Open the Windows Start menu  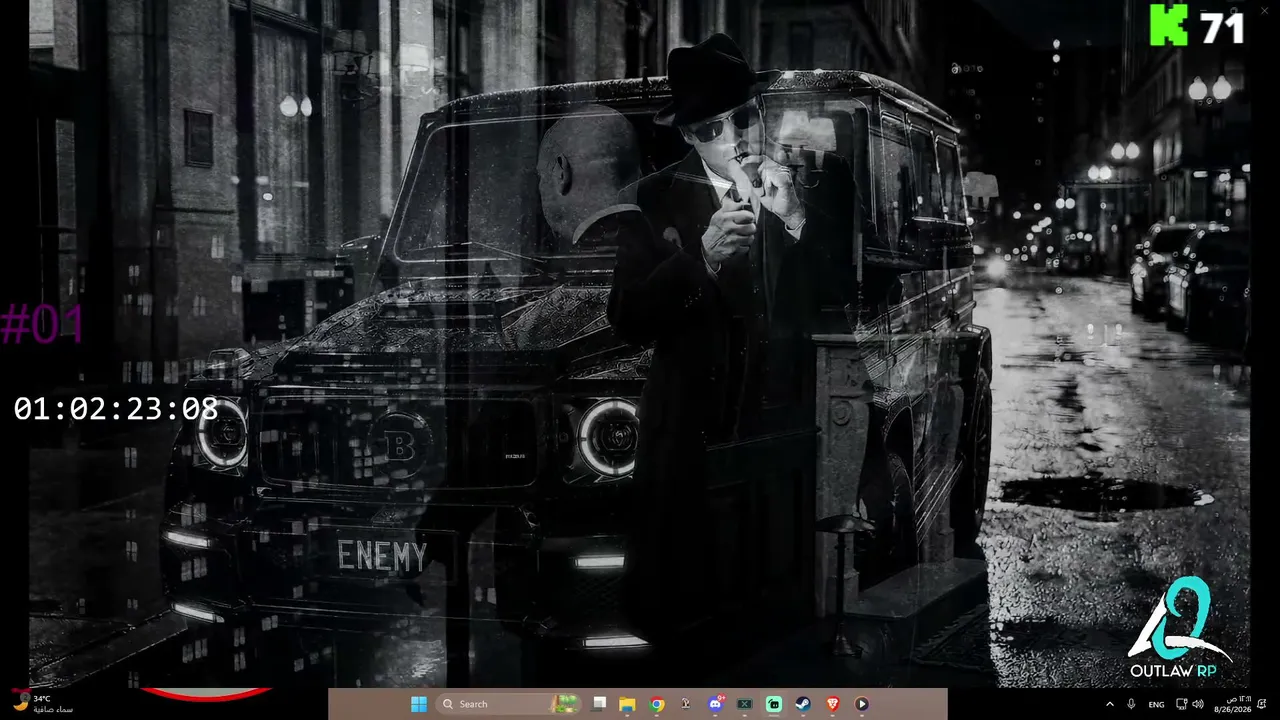click(419, 704)
